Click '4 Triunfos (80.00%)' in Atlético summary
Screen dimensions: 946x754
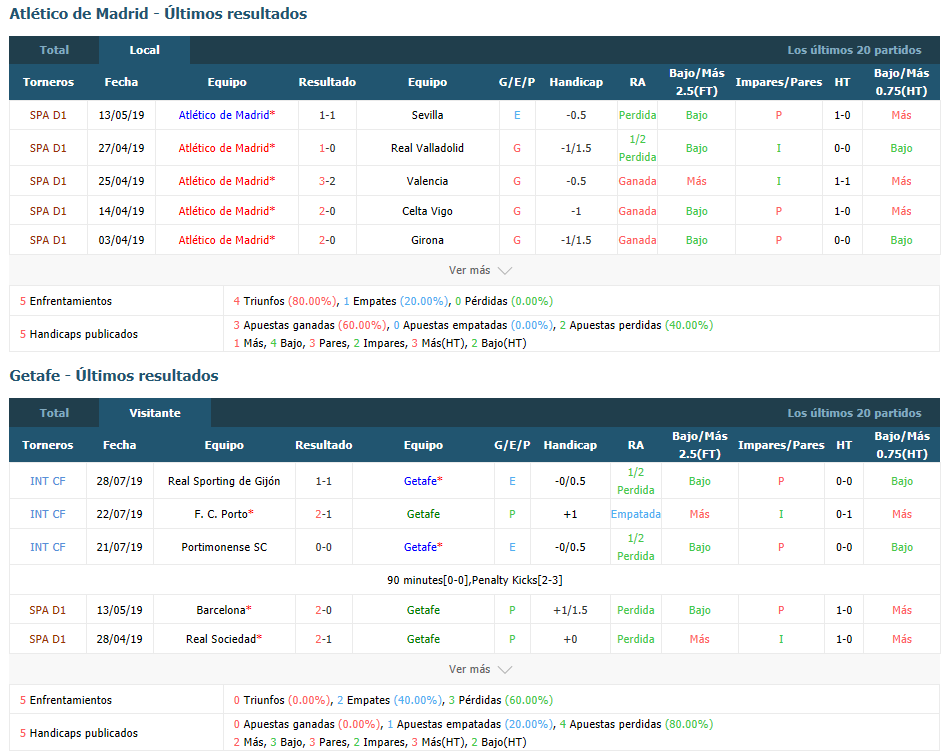(285, 301)
